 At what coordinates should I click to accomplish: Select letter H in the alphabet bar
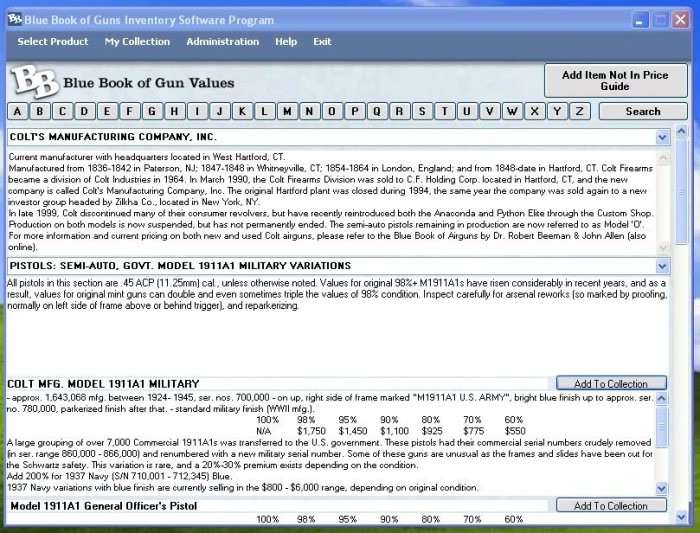point(175,111)
